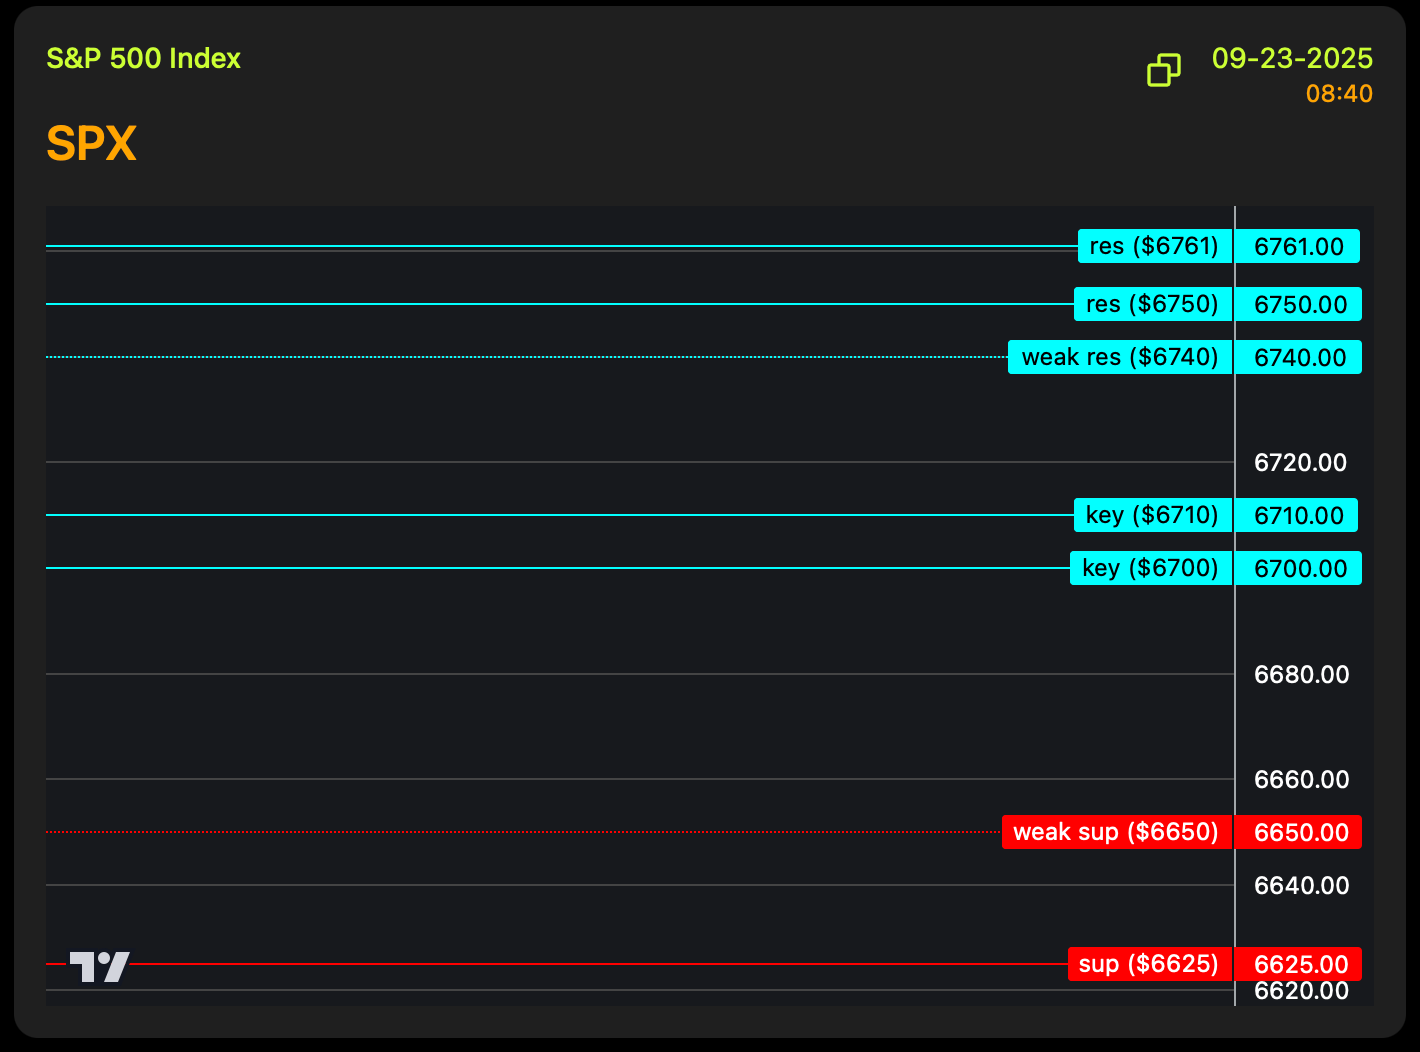Select the SPX ticker symbol

pyautogui.click(x=91, y=144)
